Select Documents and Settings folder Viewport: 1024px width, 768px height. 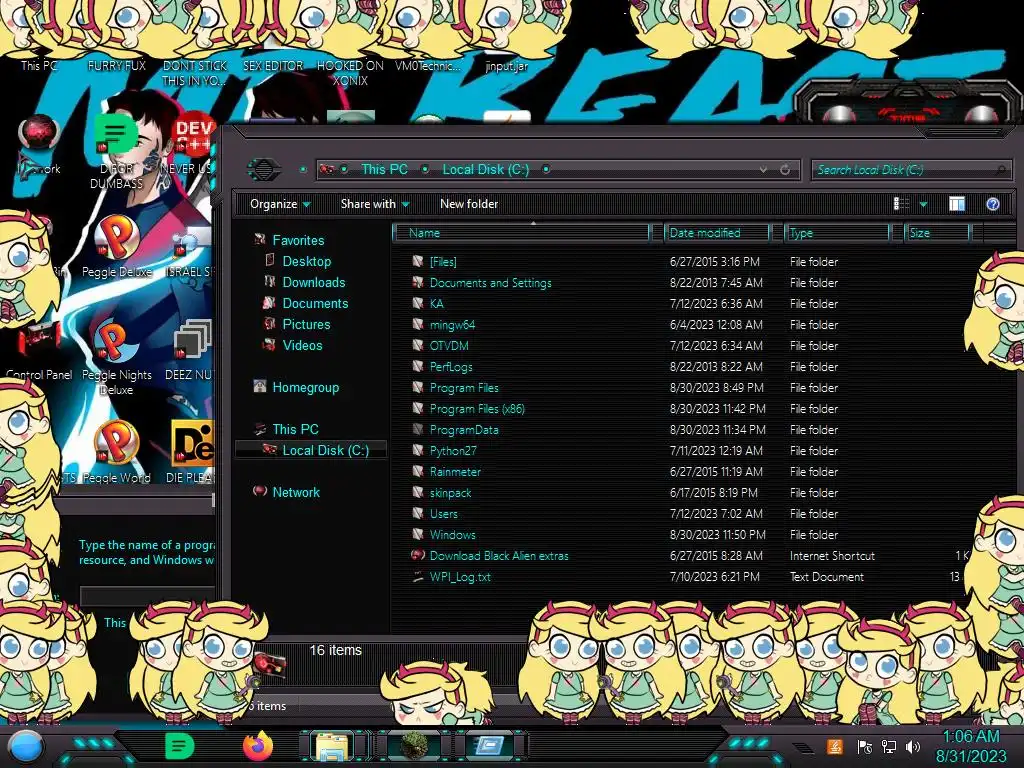(490, 283)
